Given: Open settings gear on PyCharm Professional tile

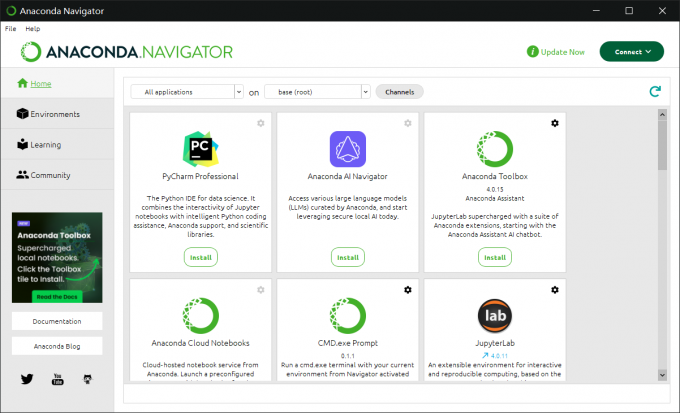Looking at the screenshot, I should (x=261, y=123).
